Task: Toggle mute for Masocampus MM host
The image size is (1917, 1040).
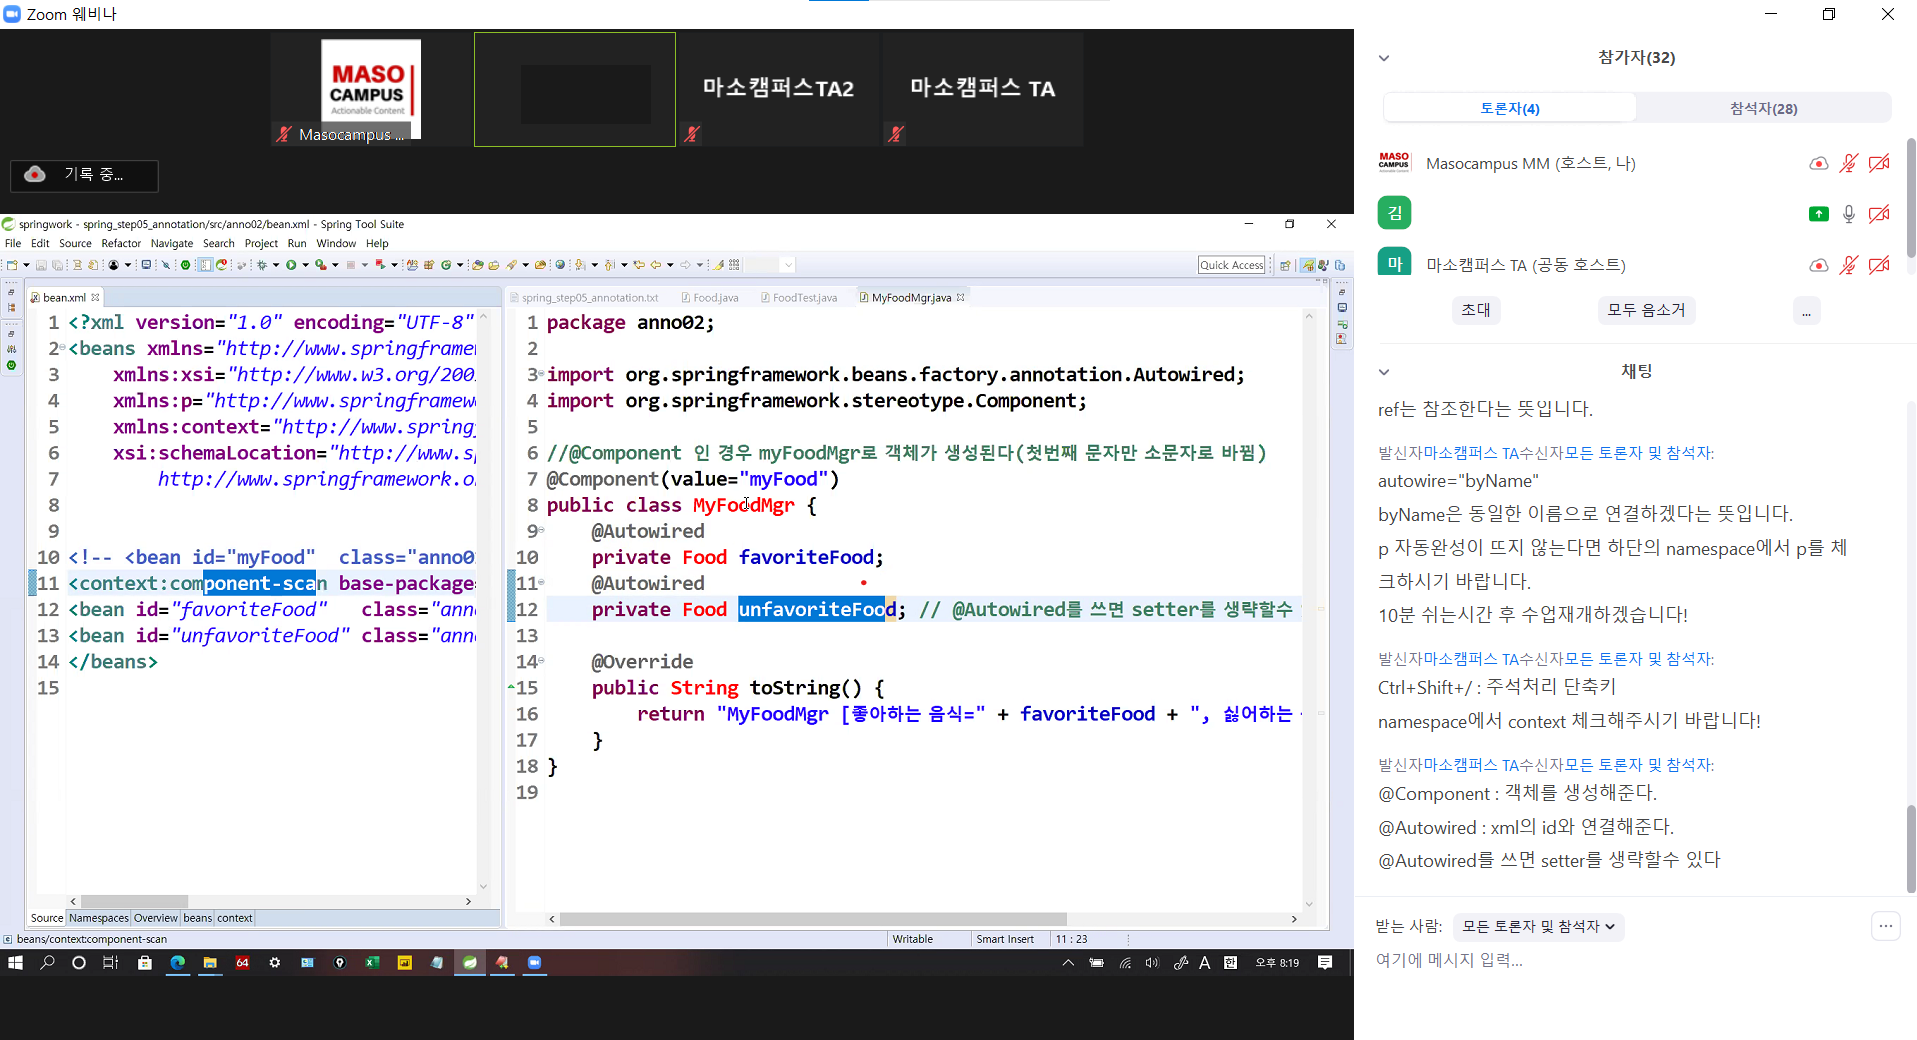Action: point(1848,163)
